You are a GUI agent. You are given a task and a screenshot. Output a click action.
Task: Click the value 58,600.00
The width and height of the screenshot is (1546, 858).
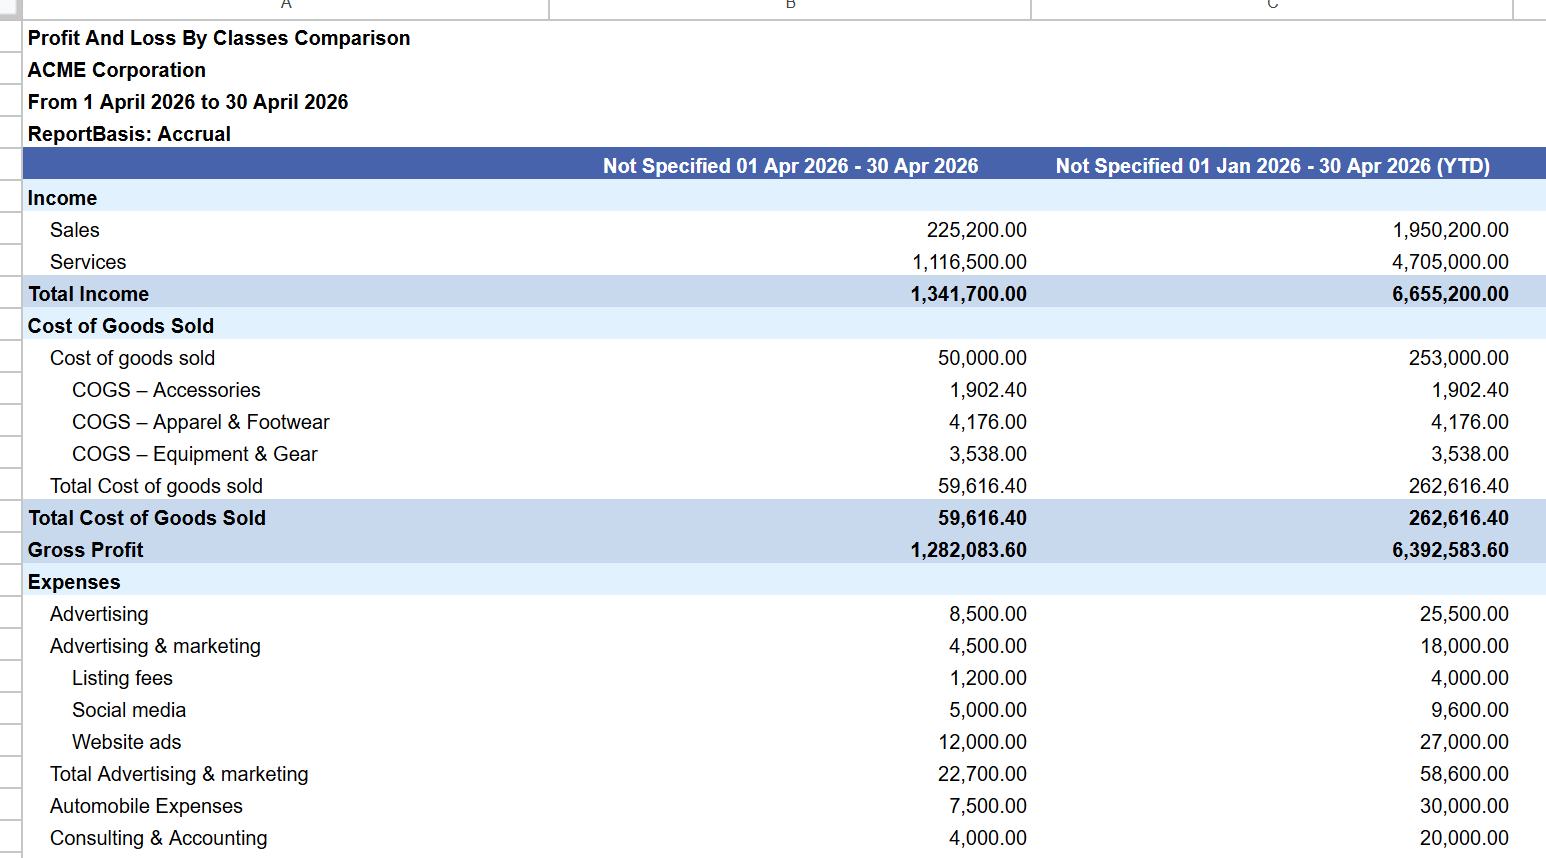tap(1464, 774)
